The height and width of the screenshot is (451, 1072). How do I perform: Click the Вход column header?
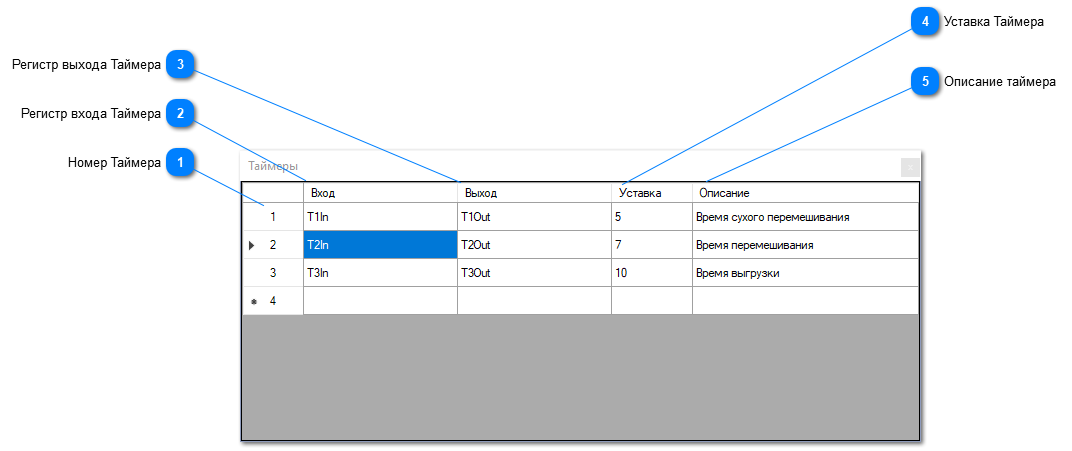pyautogui.click(x=380, y=193)
